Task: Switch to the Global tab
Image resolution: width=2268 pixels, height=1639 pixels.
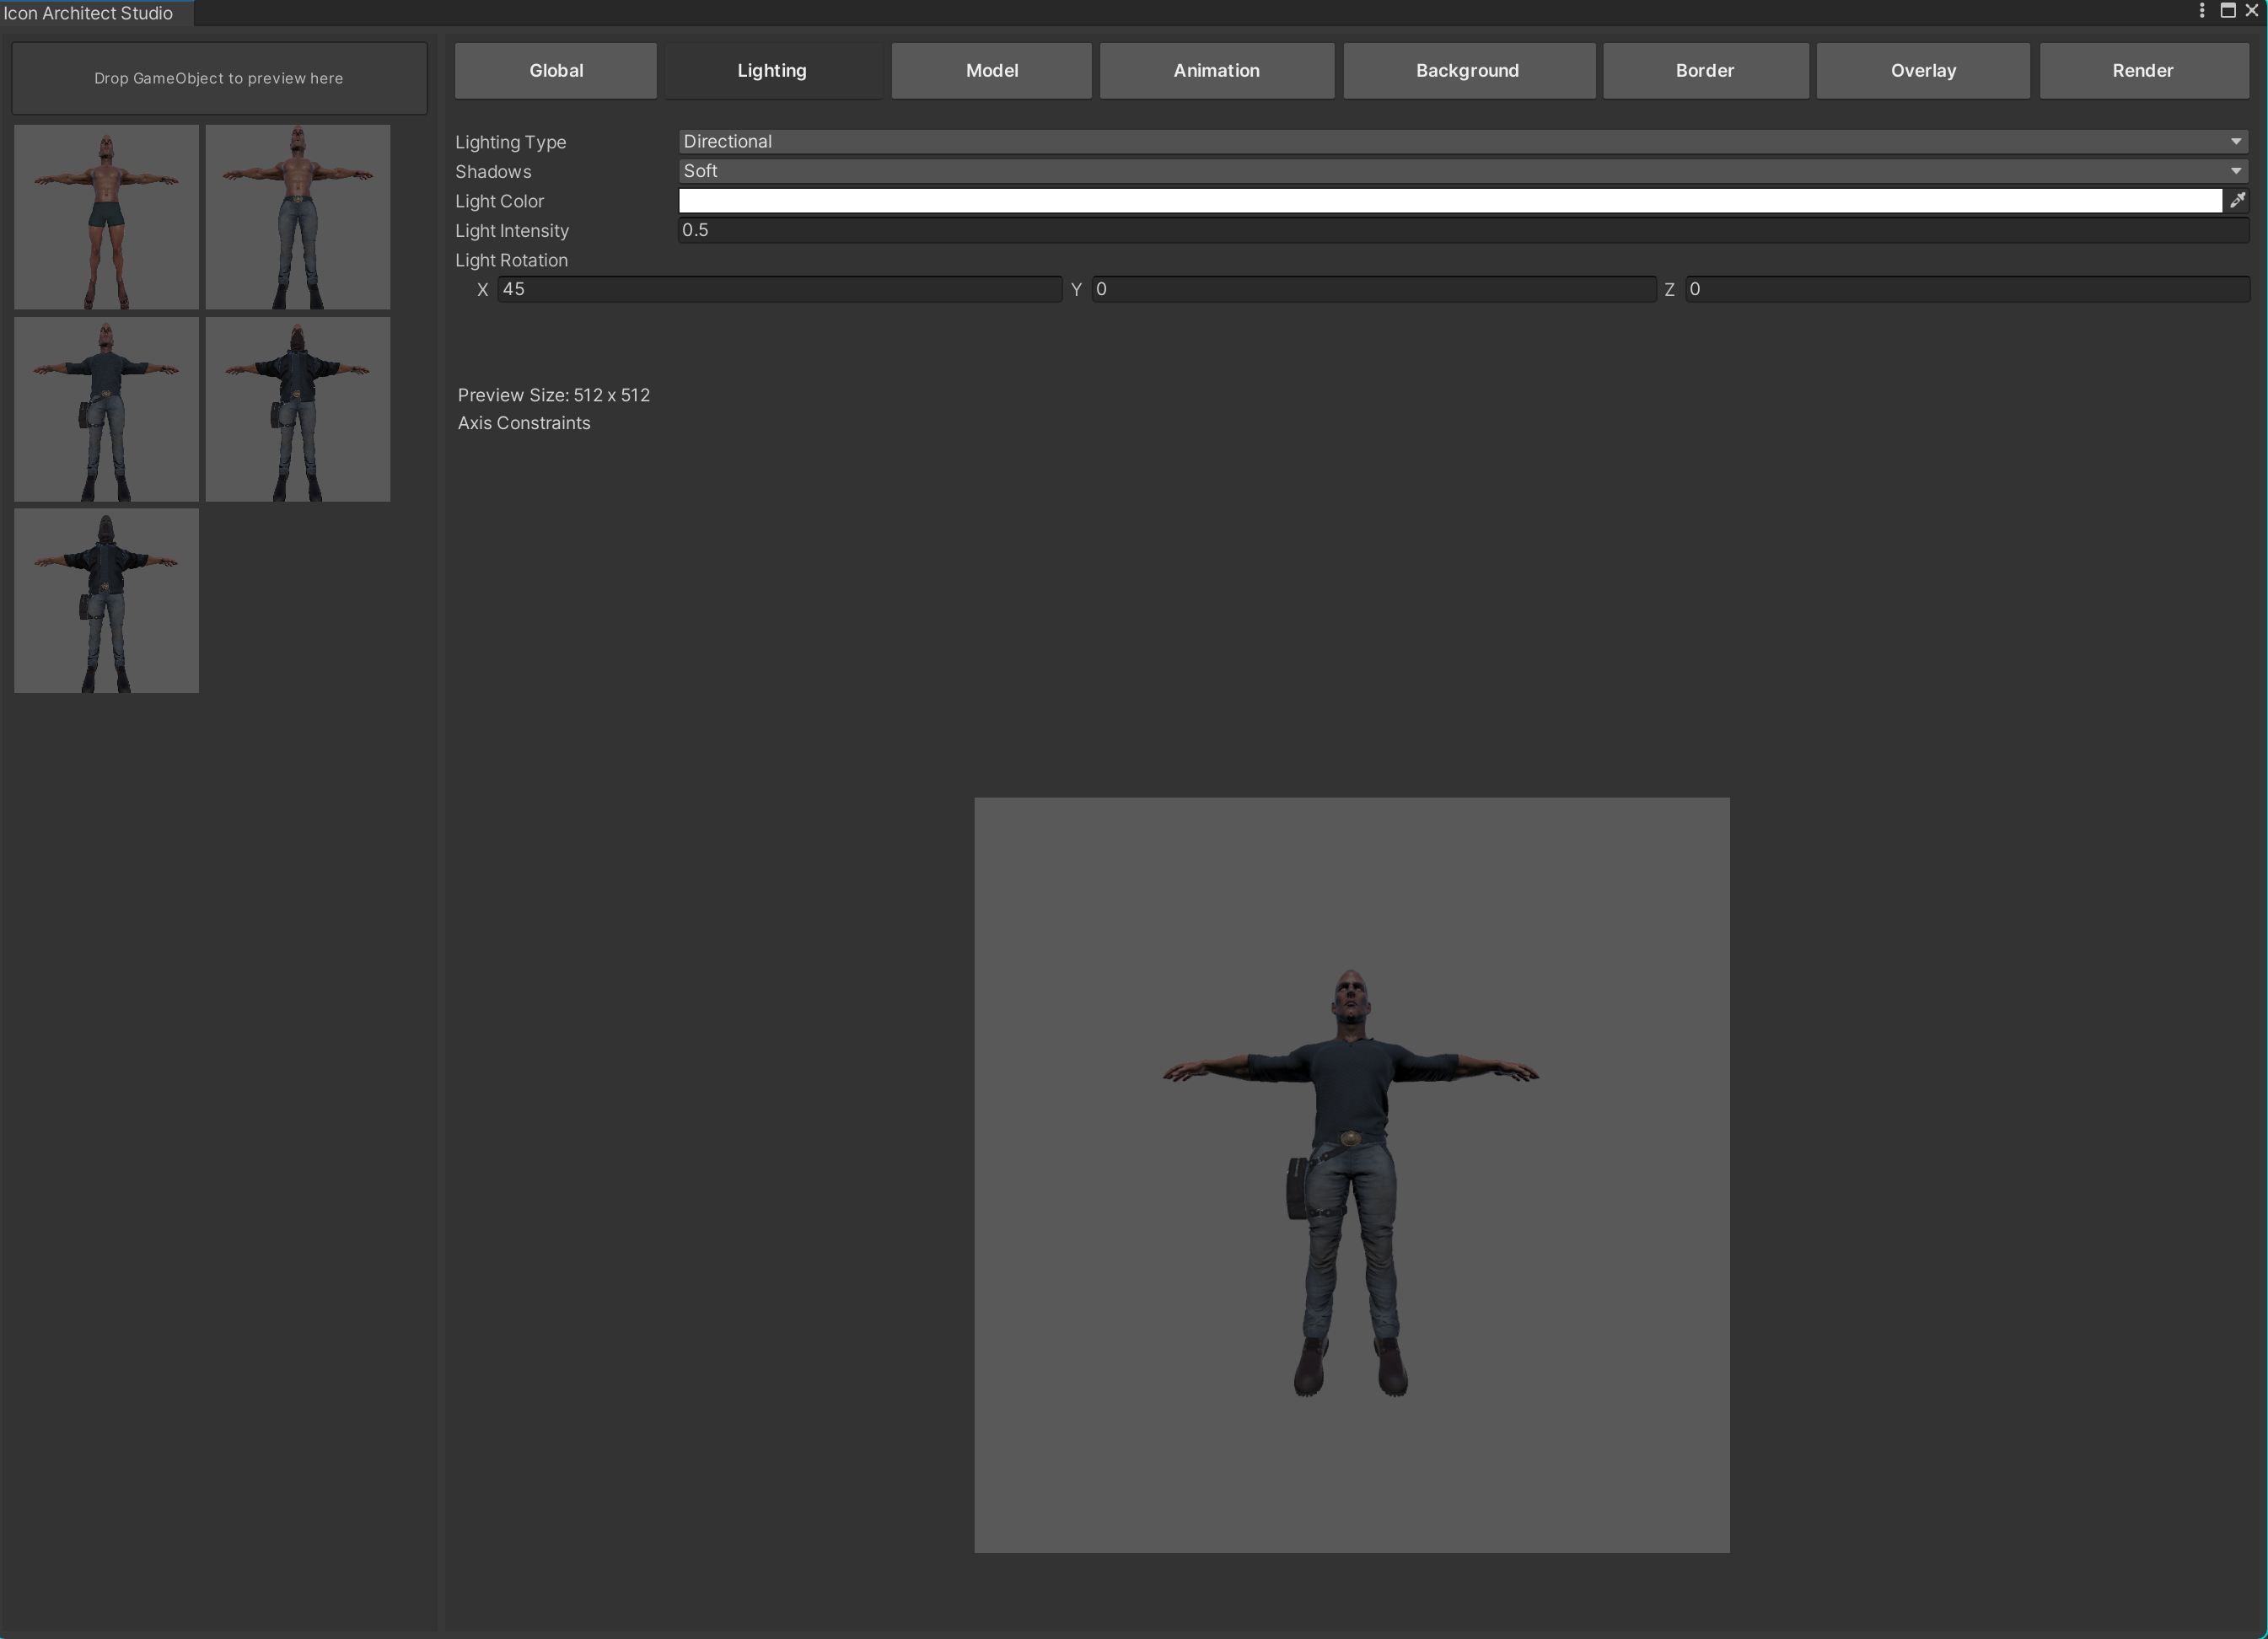Action: [x=556, y=70]
